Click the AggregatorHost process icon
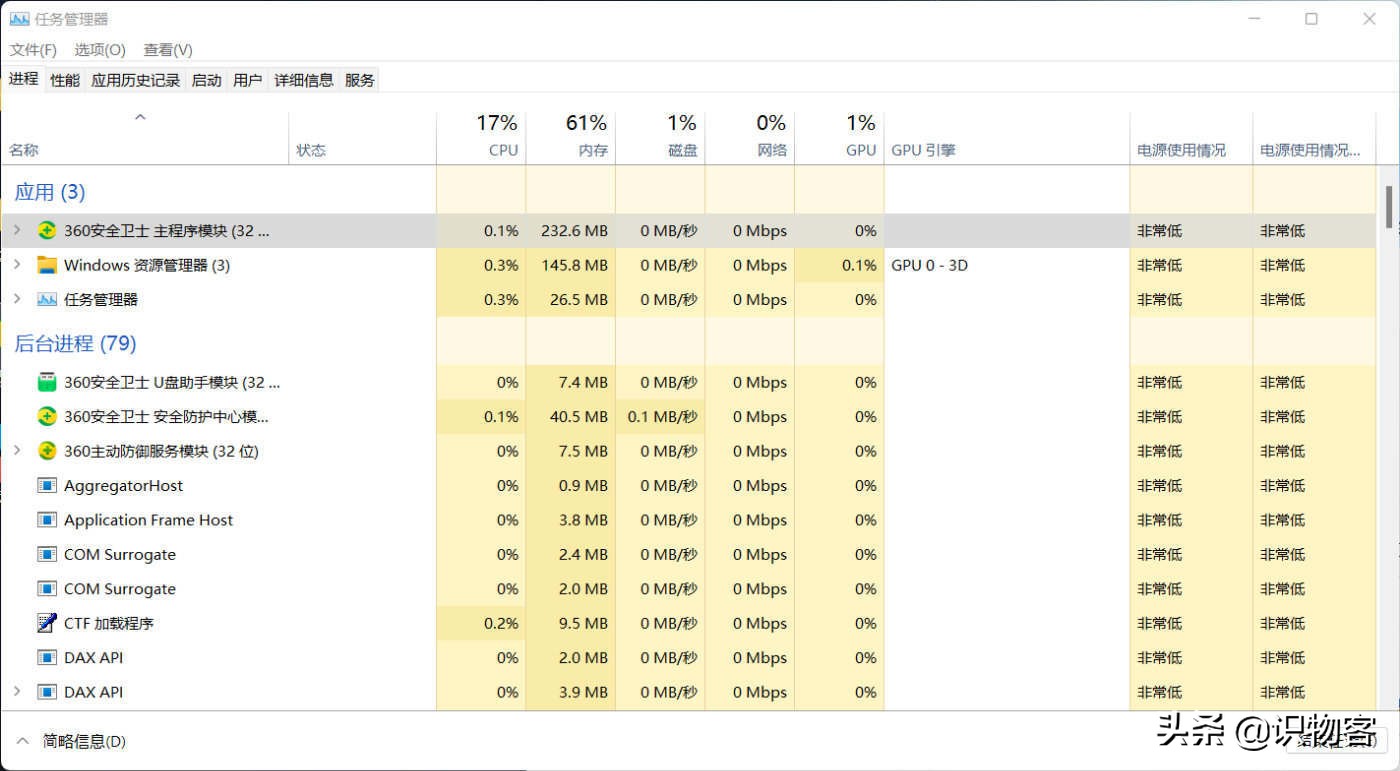 click(x=46, y=486)
